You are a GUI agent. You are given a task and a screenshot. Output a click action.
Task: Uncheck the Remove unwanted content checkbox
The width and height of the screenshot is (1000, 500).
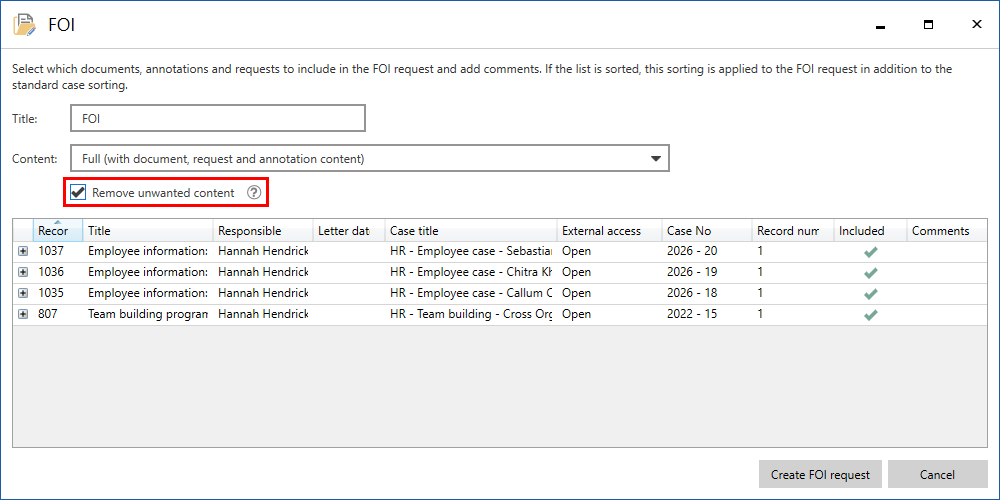pos(79,192)
